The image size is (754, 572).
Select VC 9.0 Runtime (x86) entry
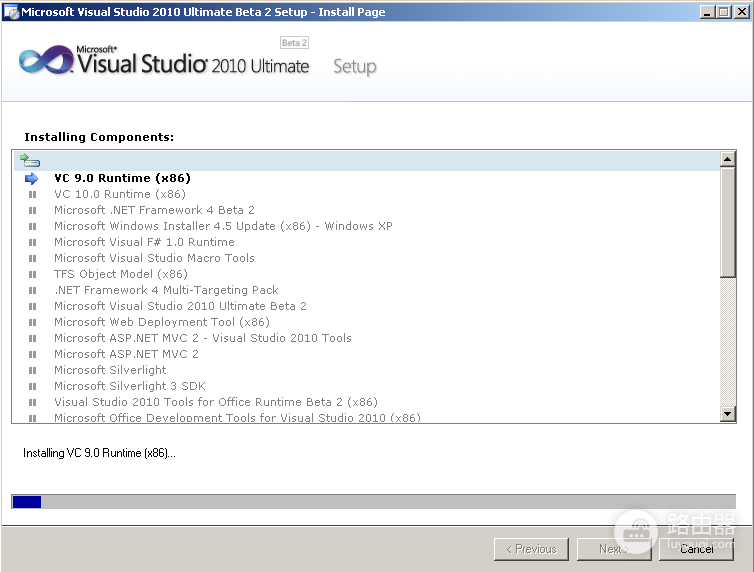(x=122, y=178)
